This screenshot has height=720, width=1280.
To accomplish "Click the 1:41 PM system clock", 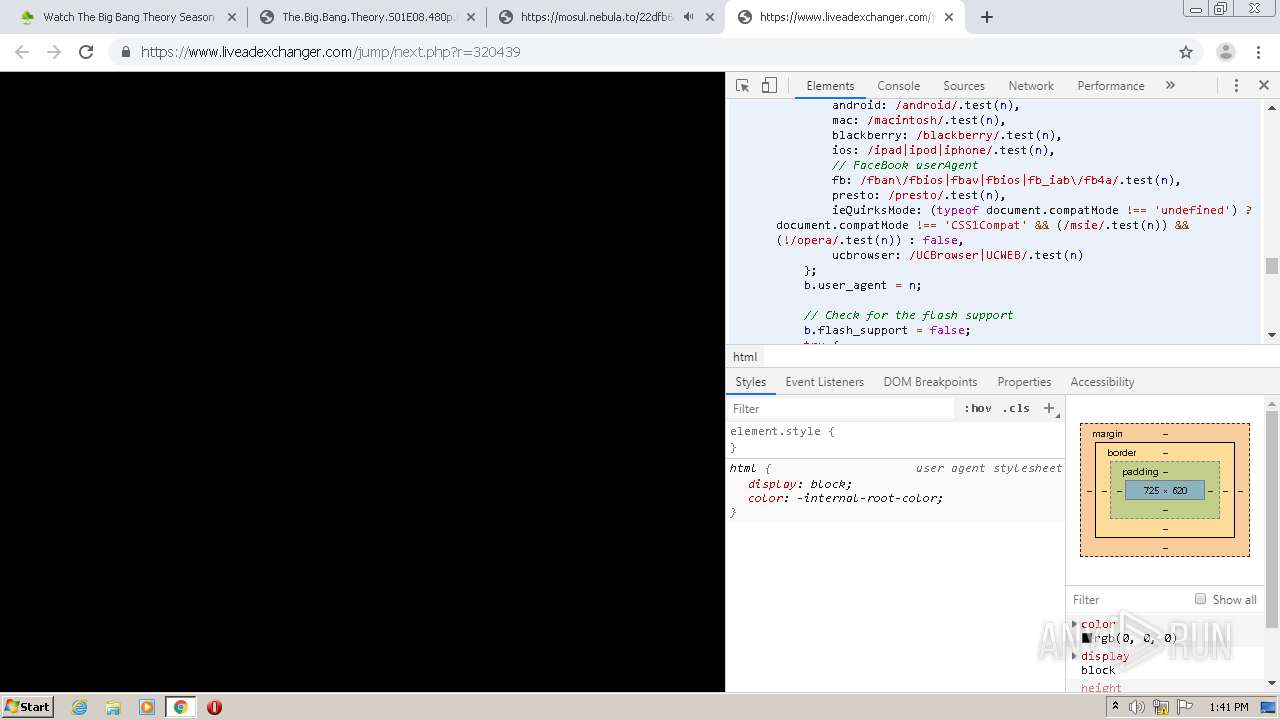I will pyautogui.click(x=1228, y=707).
